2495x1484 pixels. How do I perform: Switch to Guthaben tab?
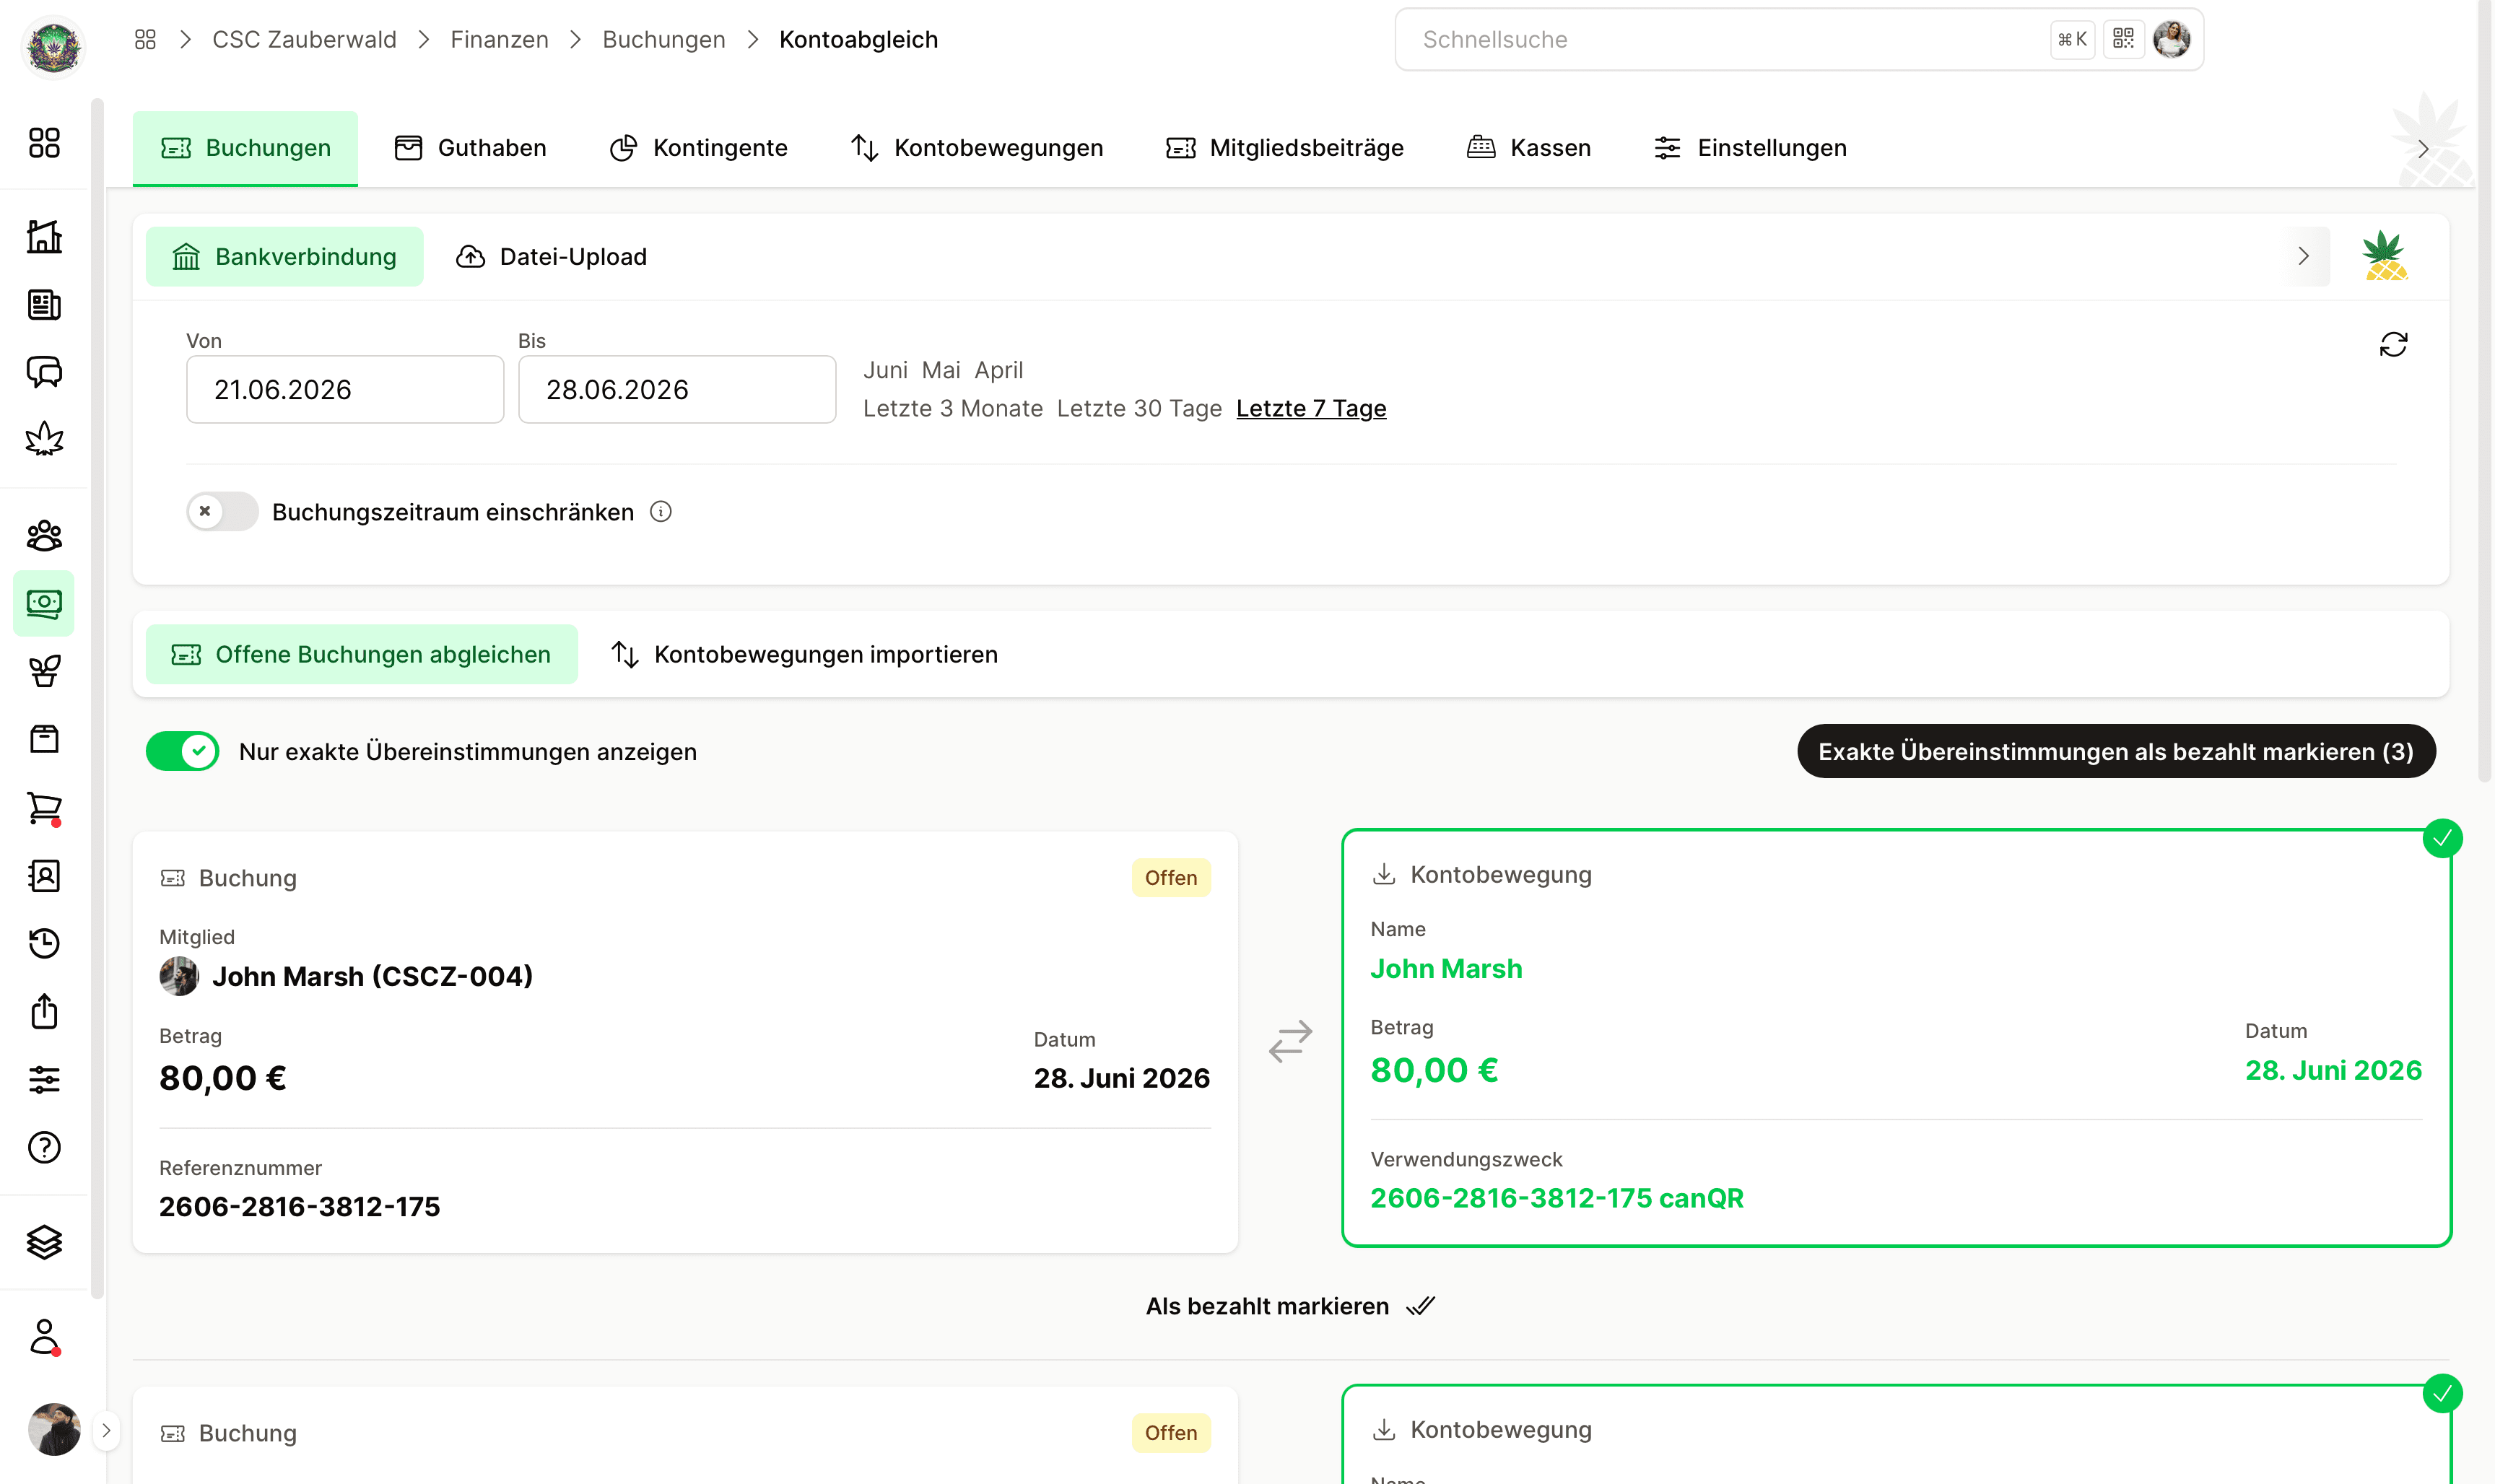tap(470, 148)
